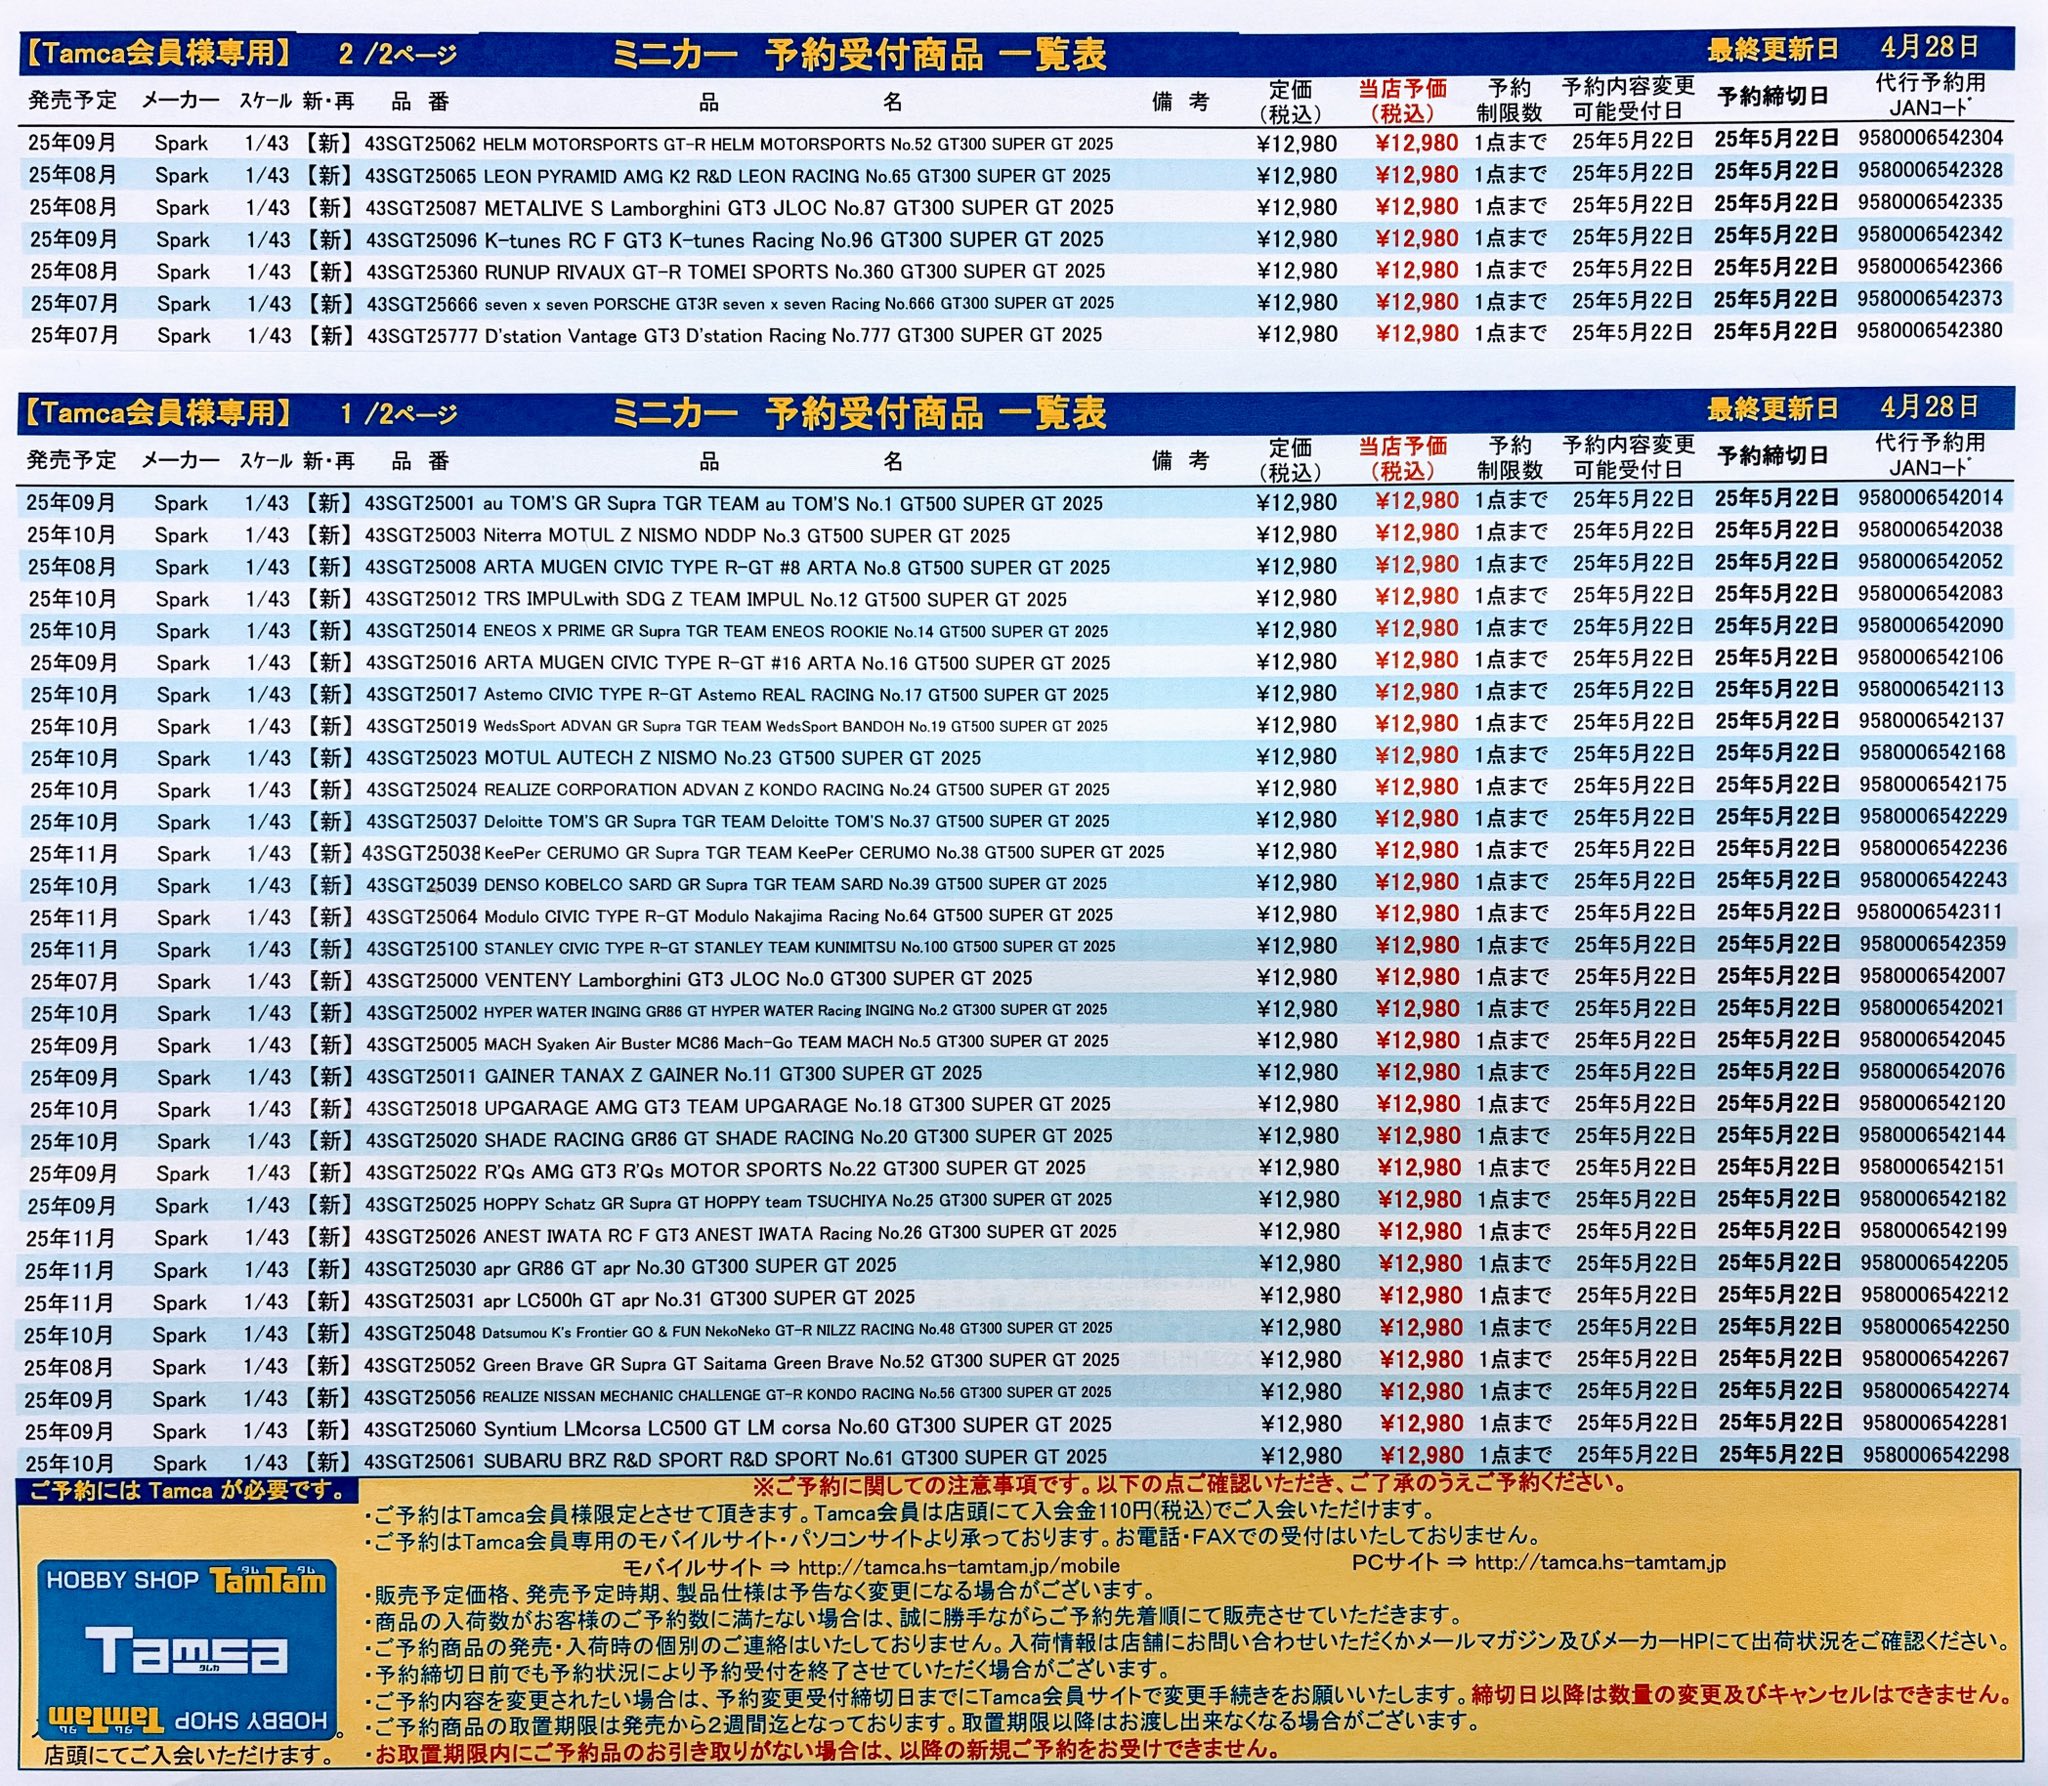
Task: Click the au TOM'S GR Supra No.1 product name
Action: tap(793, 504)
